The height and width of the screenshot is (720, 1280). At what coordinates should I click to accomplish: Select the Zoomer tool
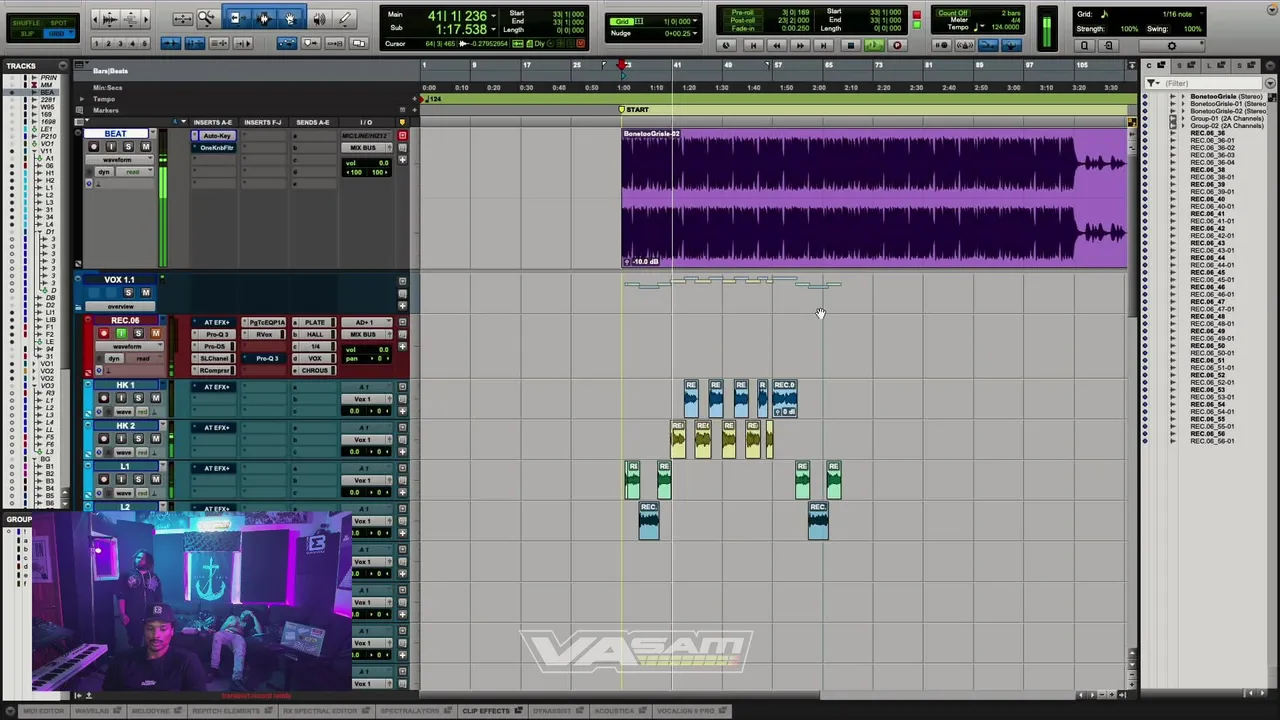(x=206, y=18)
